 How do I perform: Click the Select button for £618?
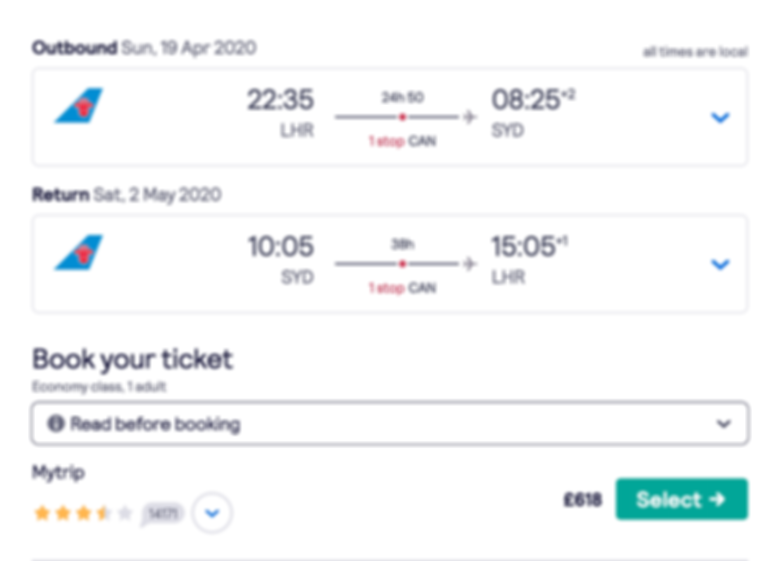682,499
